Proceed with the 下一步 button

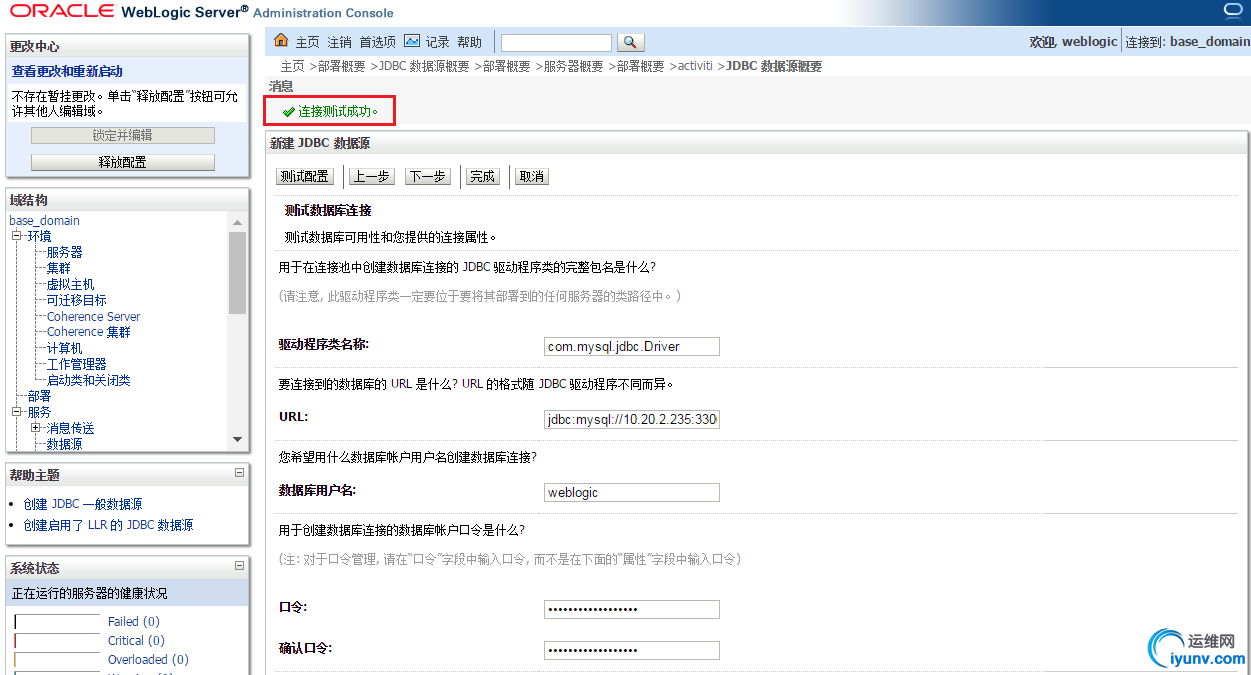click(x=427, y=176)
